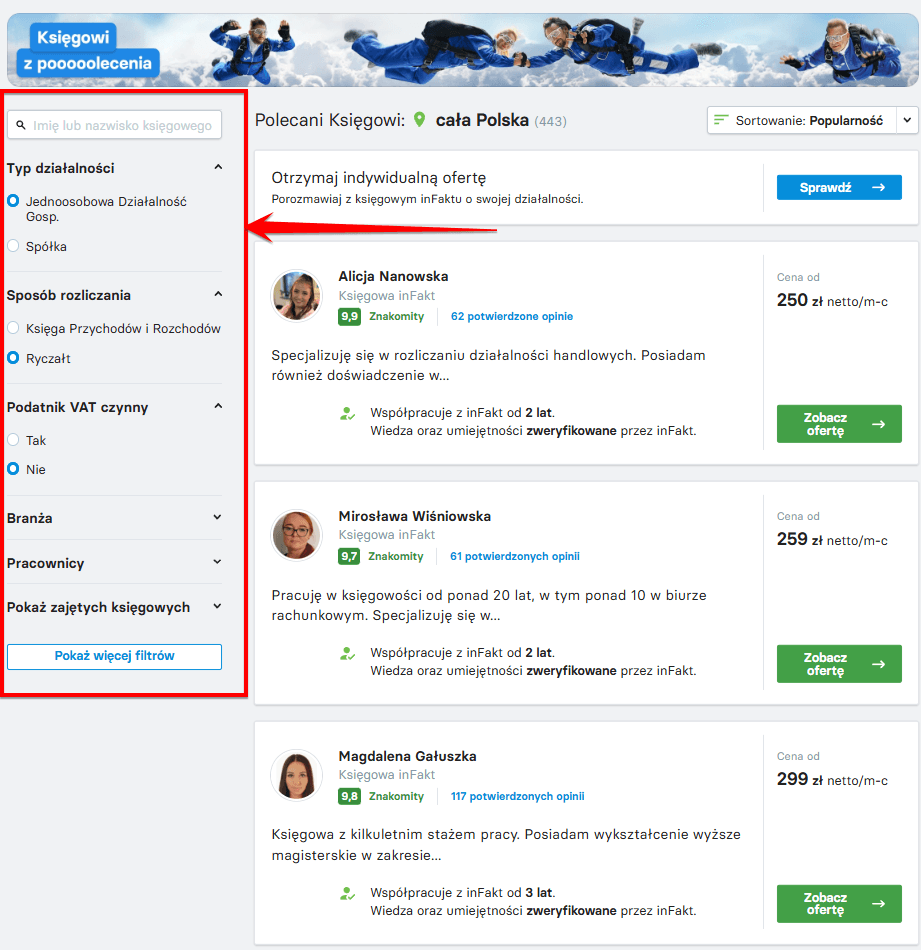Image resolution: width=921 pixels, height=950 pixels.
Task: Click the 9,7 rating badge
Action: (x=349, y=556)
